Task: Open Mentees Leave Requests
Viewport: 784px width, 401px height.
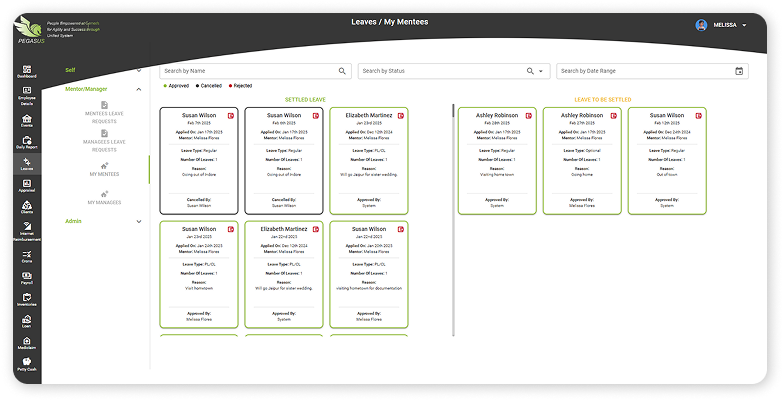Action: (104, 113)
